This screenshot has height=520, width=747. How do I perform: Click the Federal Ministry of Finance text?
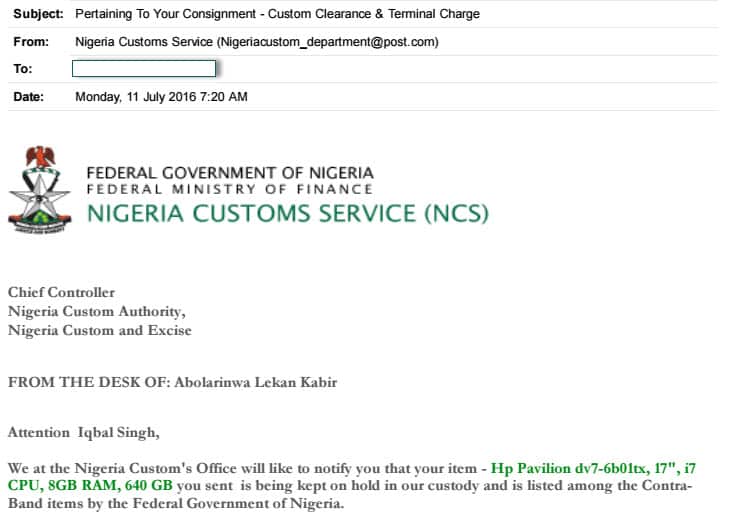229,189
